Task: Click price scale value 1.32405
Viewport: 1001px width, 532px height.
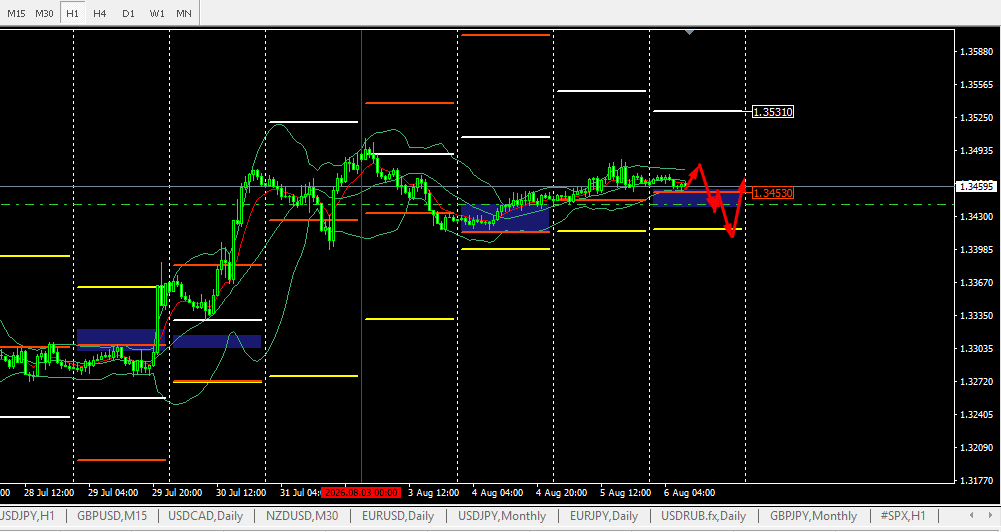Action: pyautogui.click(x=977, y=414)
